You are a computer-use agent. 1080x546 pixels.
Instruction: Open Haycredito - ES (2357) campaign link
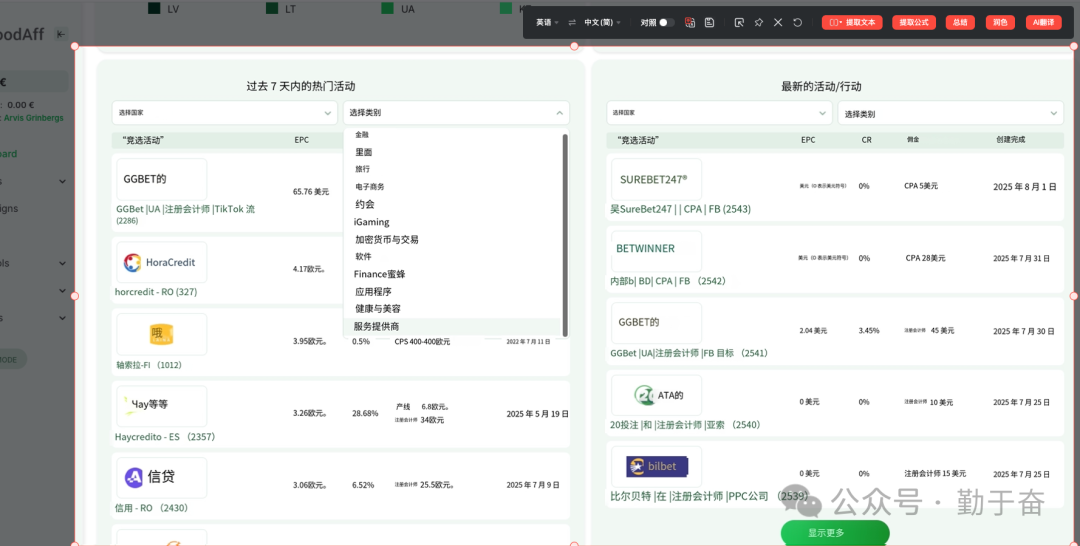pos(165,437)
